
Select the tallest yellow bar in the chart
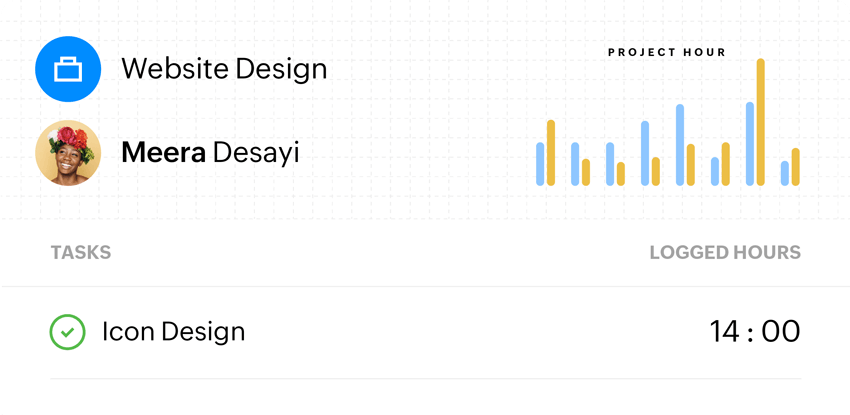(x=761, y=122)
